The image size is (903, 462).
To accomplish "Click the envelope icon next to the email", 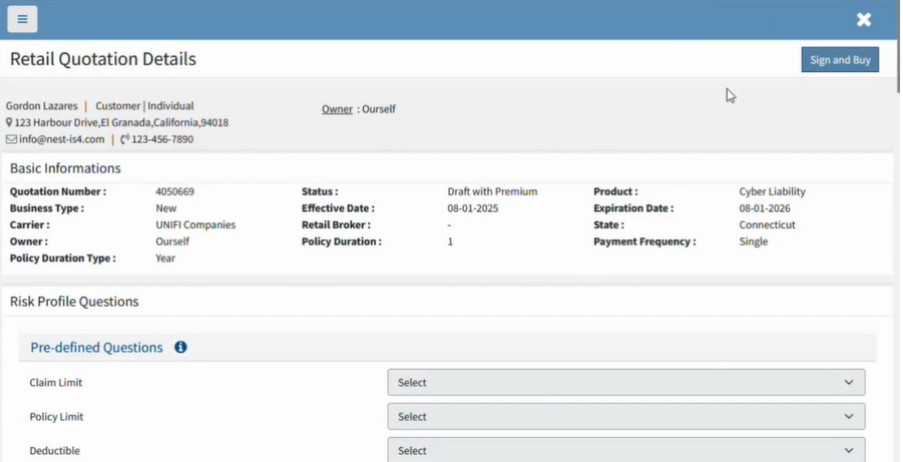I will 11,139.
